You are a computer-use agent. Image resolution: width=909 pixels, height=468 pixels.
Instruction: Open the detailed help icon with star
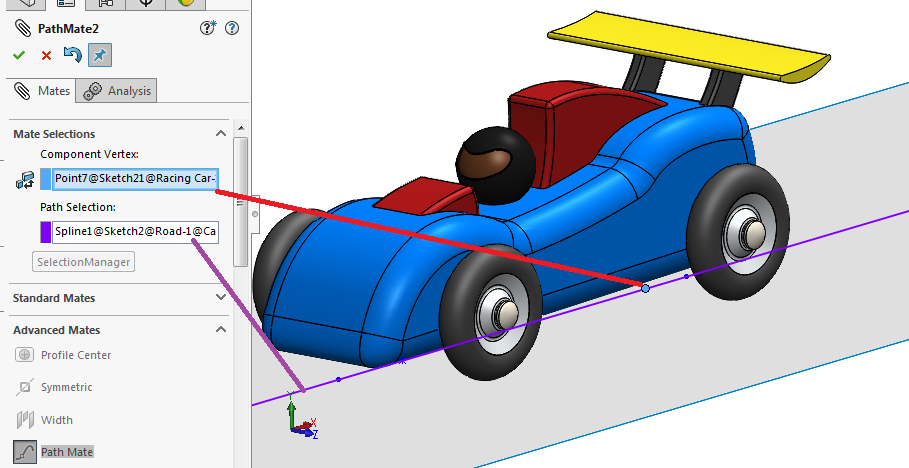tap(208, 27)
